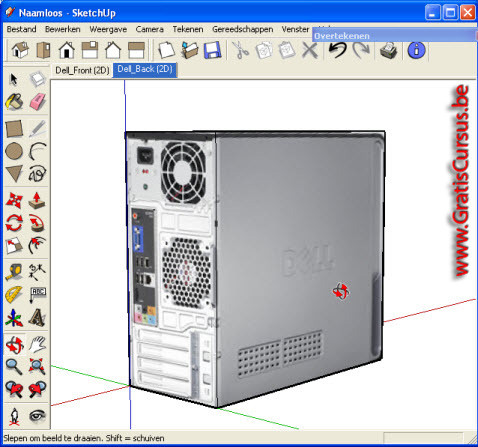This screenshot has width=478, height=447.
Task: Select the pink Eraser tool
Action: [x=37, y=101]
